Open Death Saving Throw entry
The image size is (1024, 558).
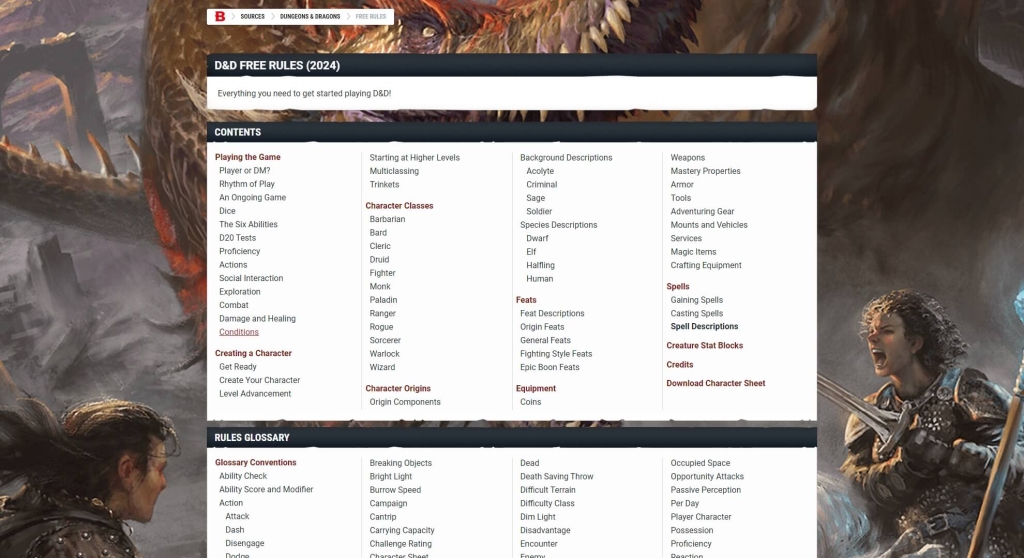click(556, 476)
